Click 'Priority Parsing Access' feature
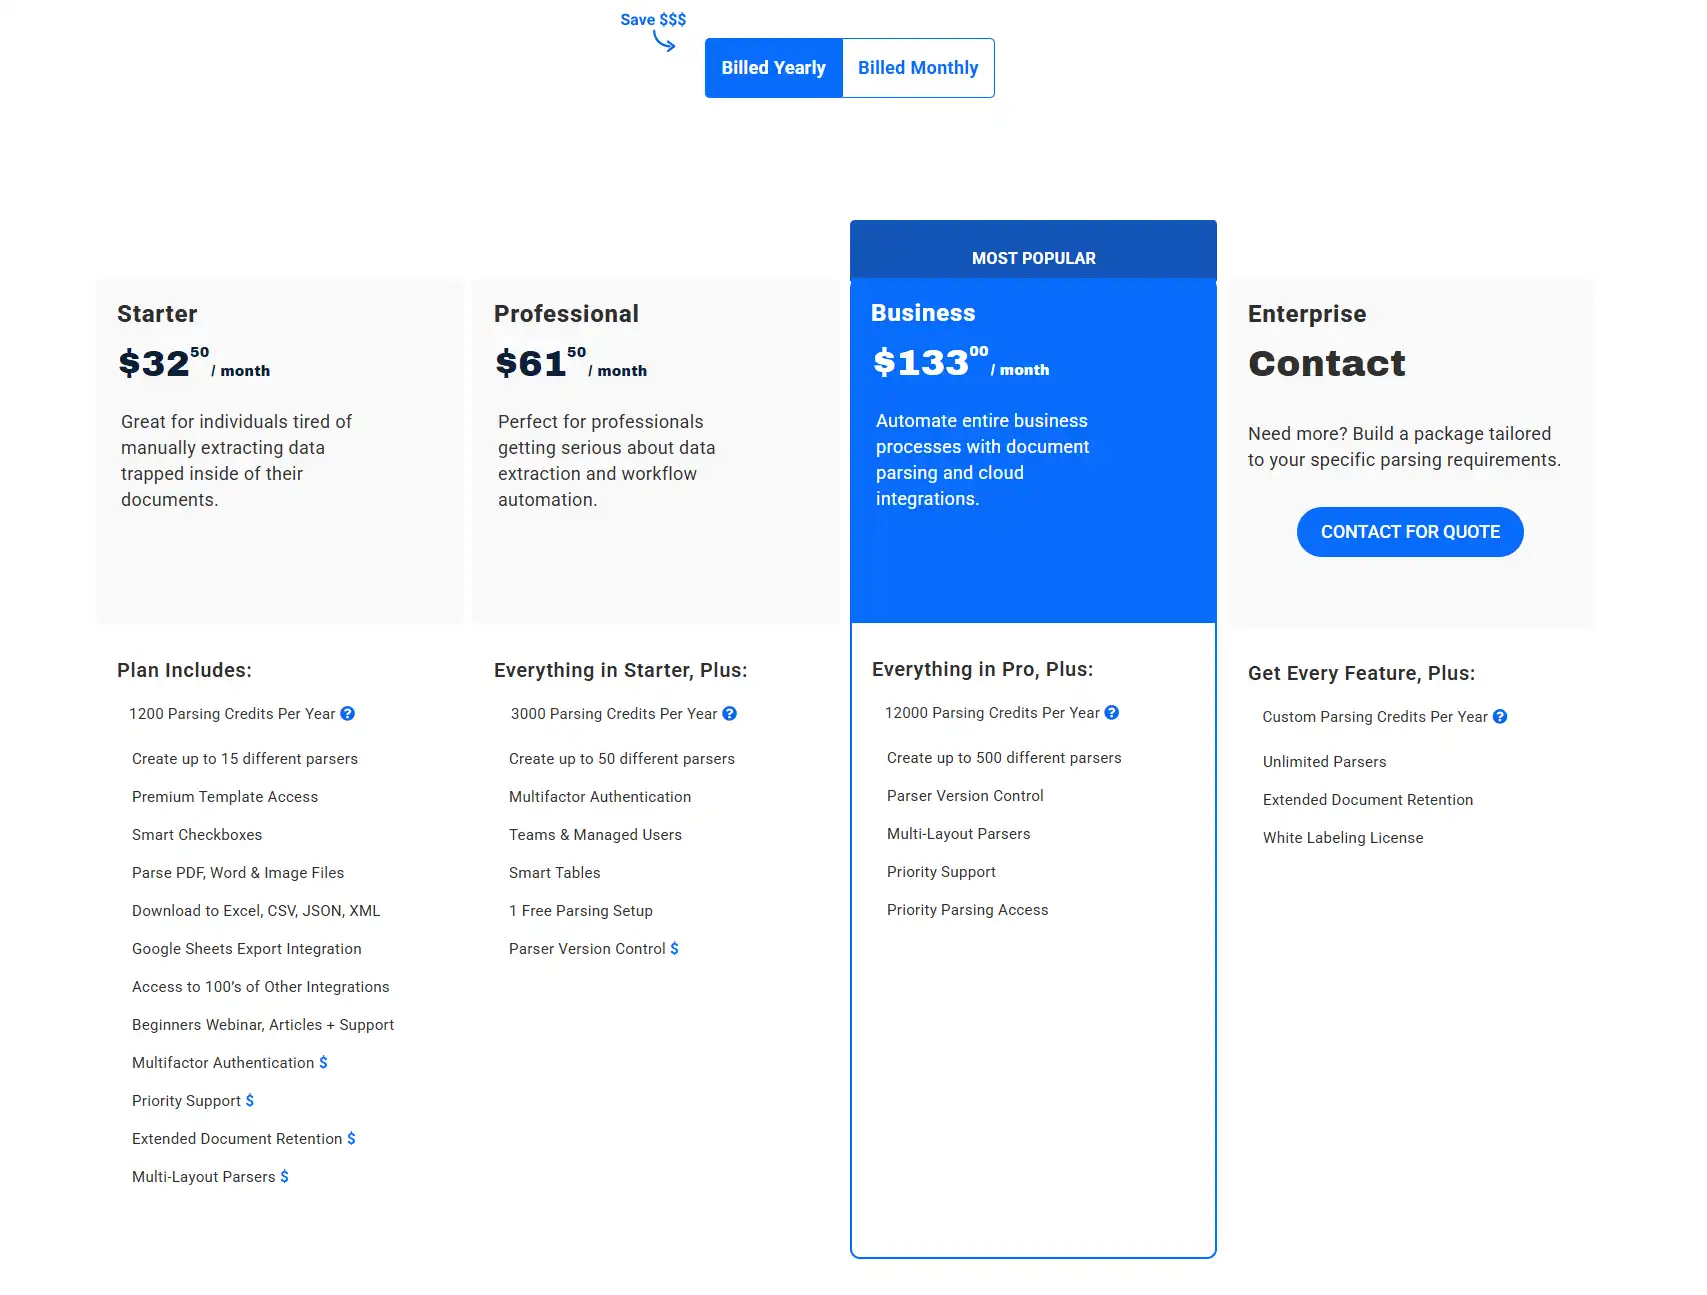The image size is (1707, 1295). (968, 910)
